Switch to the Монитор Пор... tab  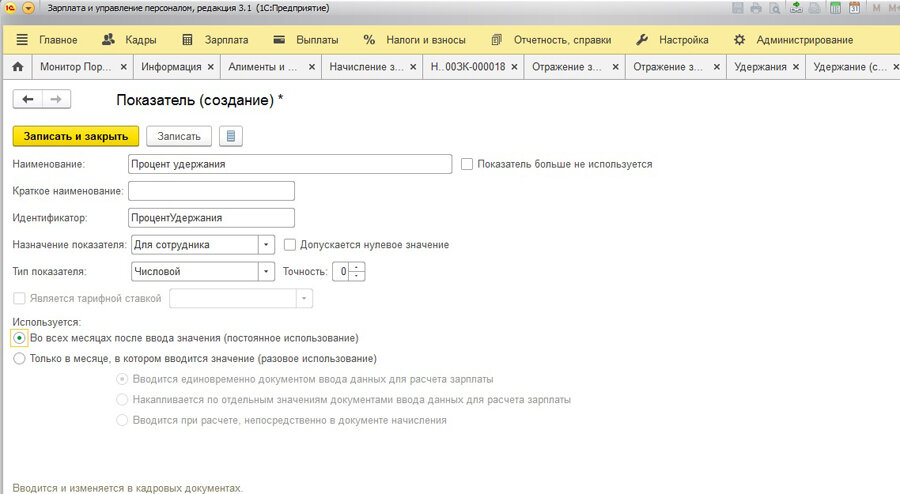click(x=76, y=67)
